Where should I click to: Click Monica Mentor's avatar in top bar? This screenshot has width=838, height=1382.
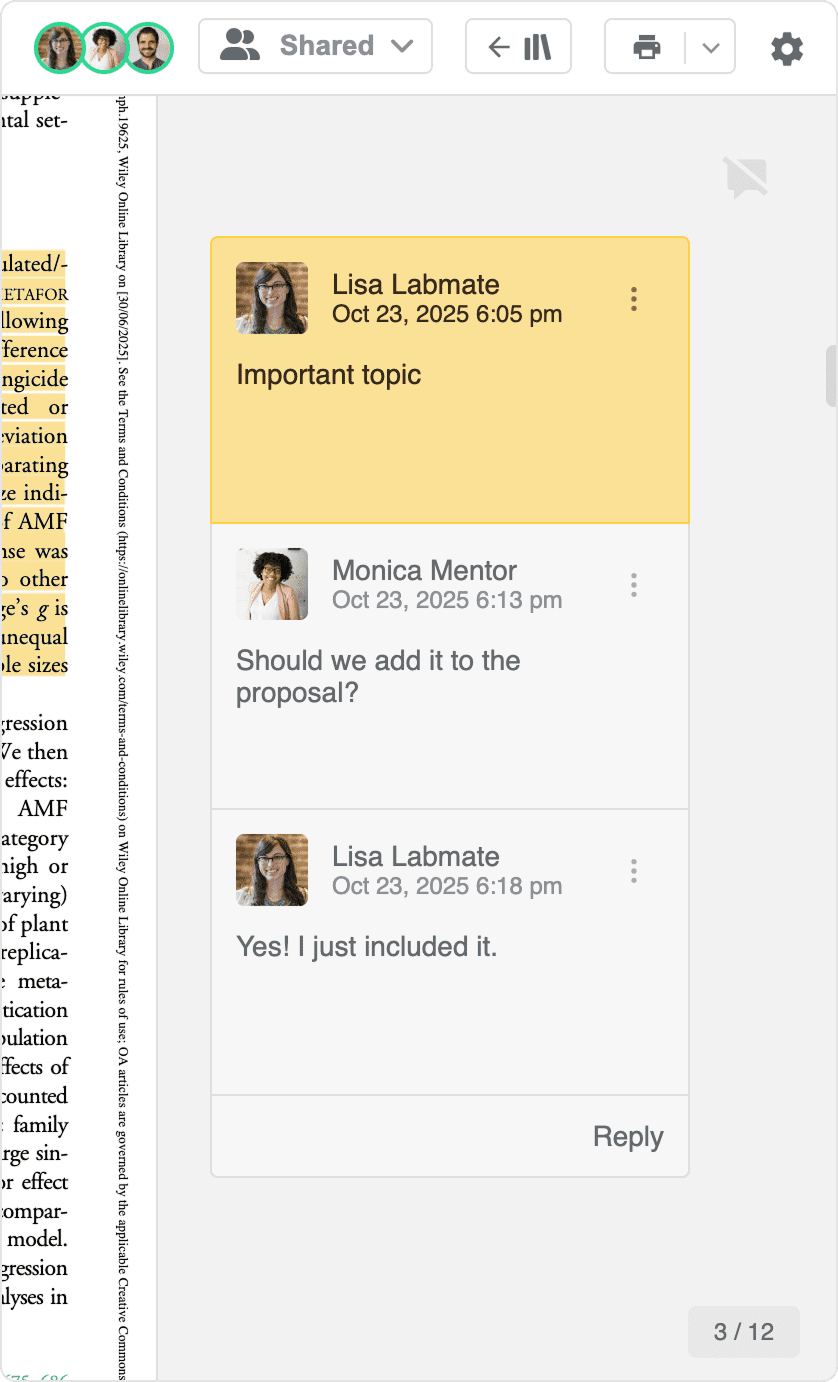[x=103, y=47]
